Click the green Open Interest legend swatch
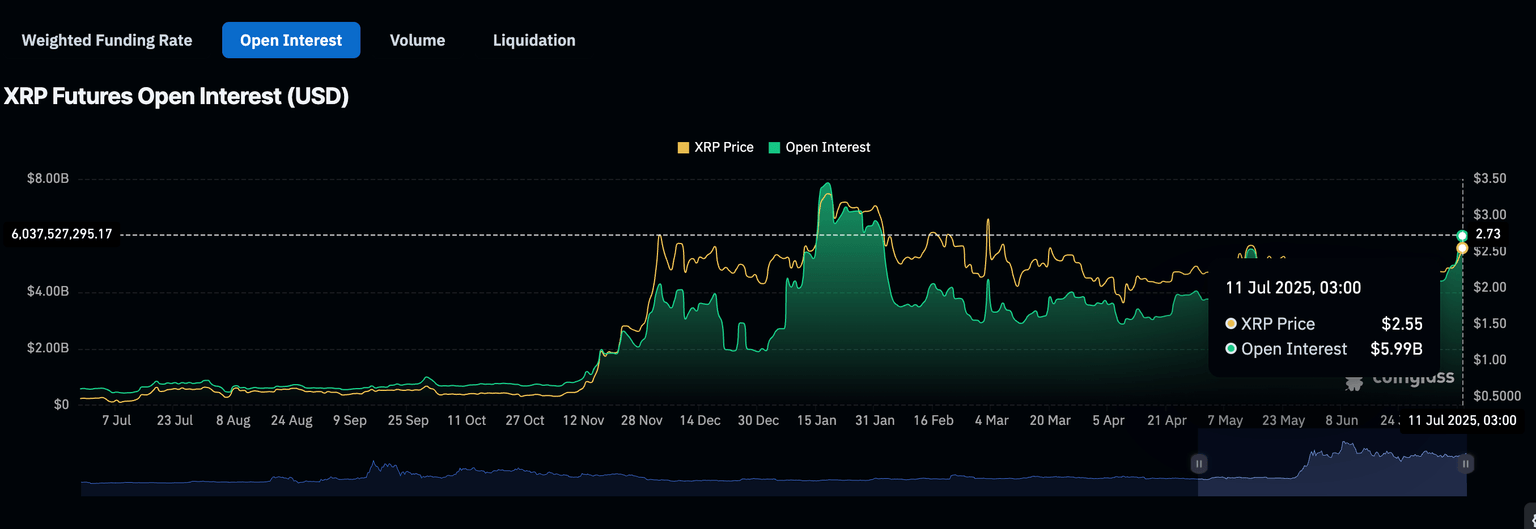1536x529 pixels. 774,147
